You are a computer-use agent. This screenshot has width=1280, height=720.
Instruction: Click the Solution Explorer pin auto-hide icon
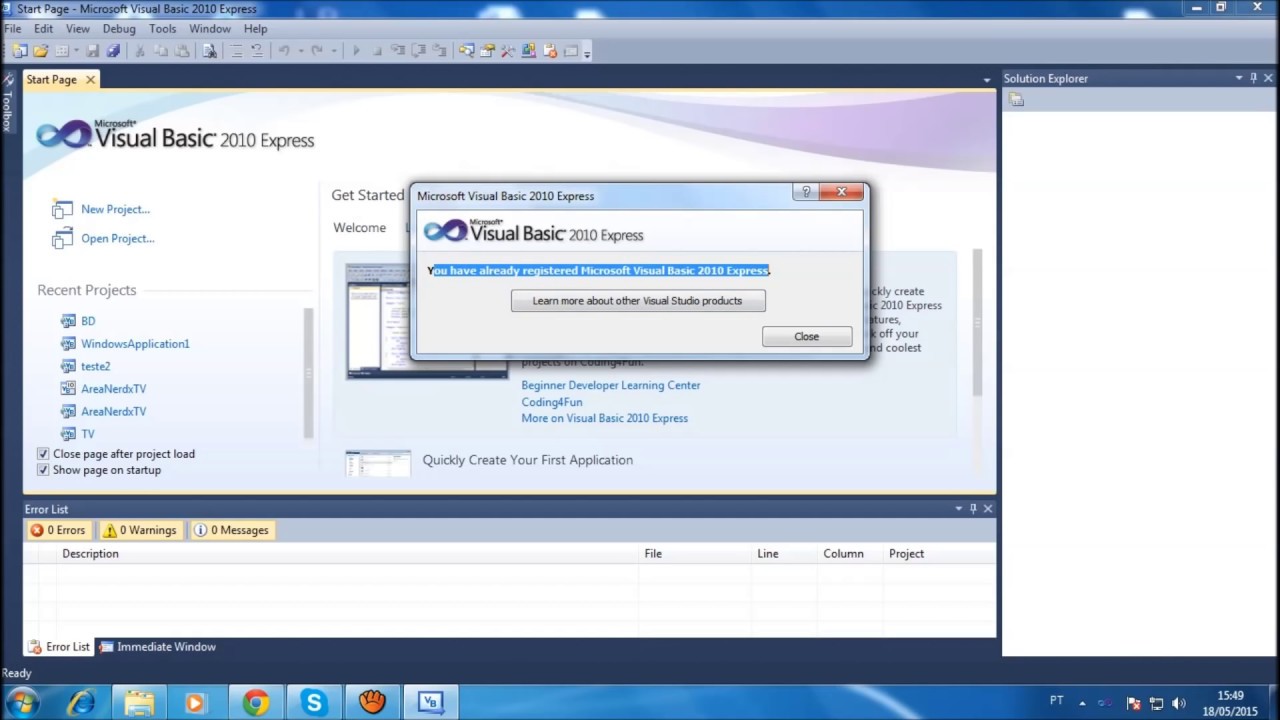pos(1254,78)
